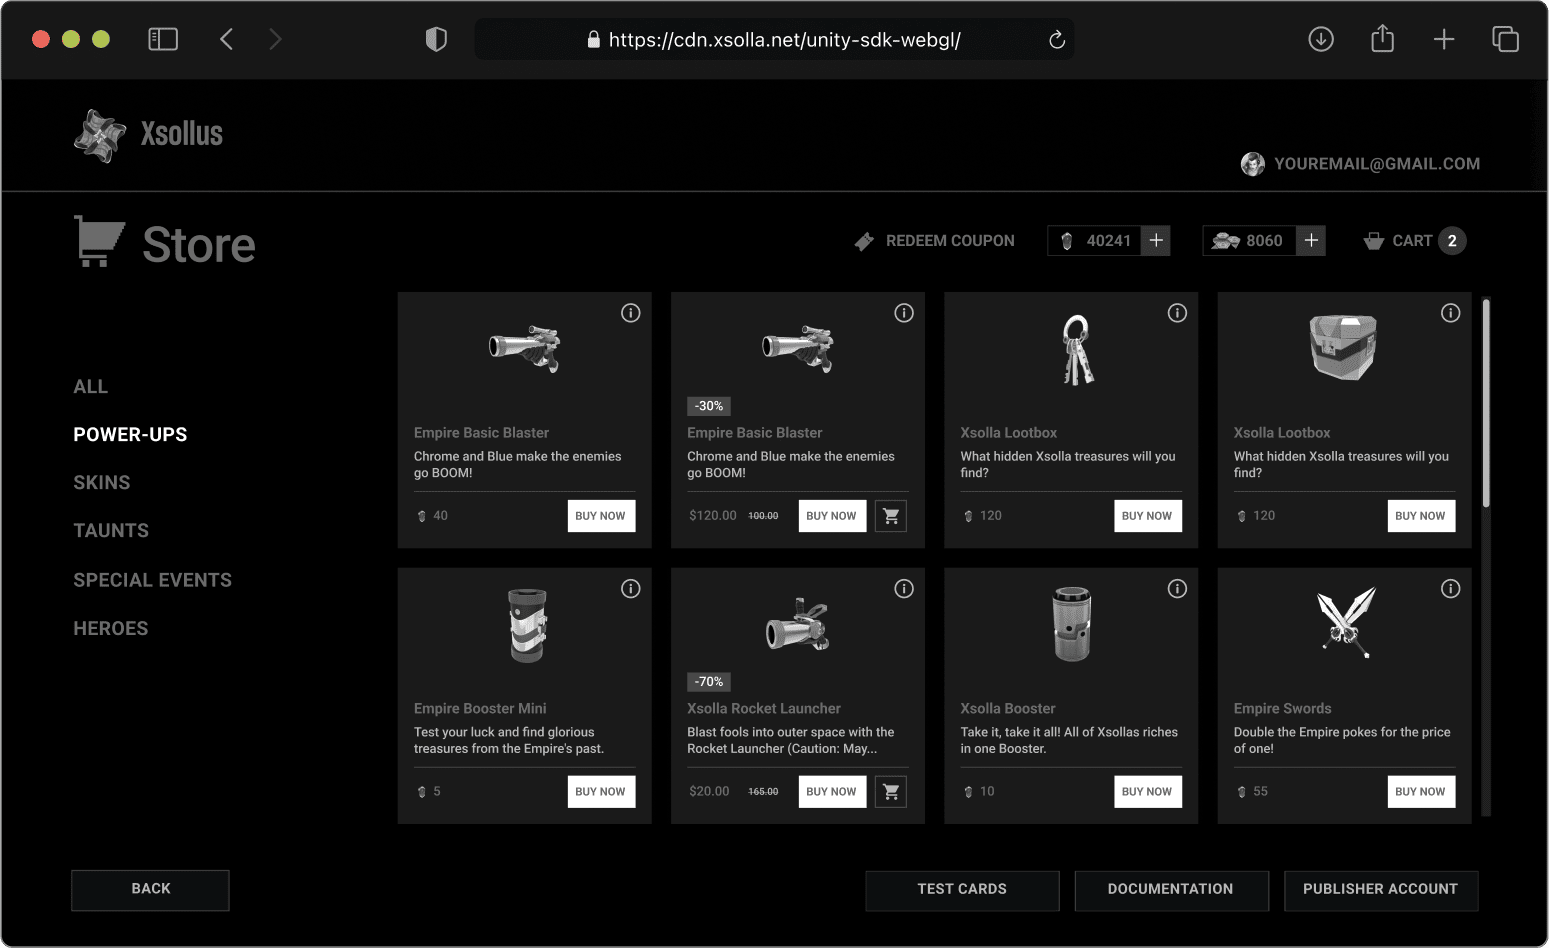This screenshot has height=948, width=1549.
Task: Open the HEROES category
Action: point(110,629)
